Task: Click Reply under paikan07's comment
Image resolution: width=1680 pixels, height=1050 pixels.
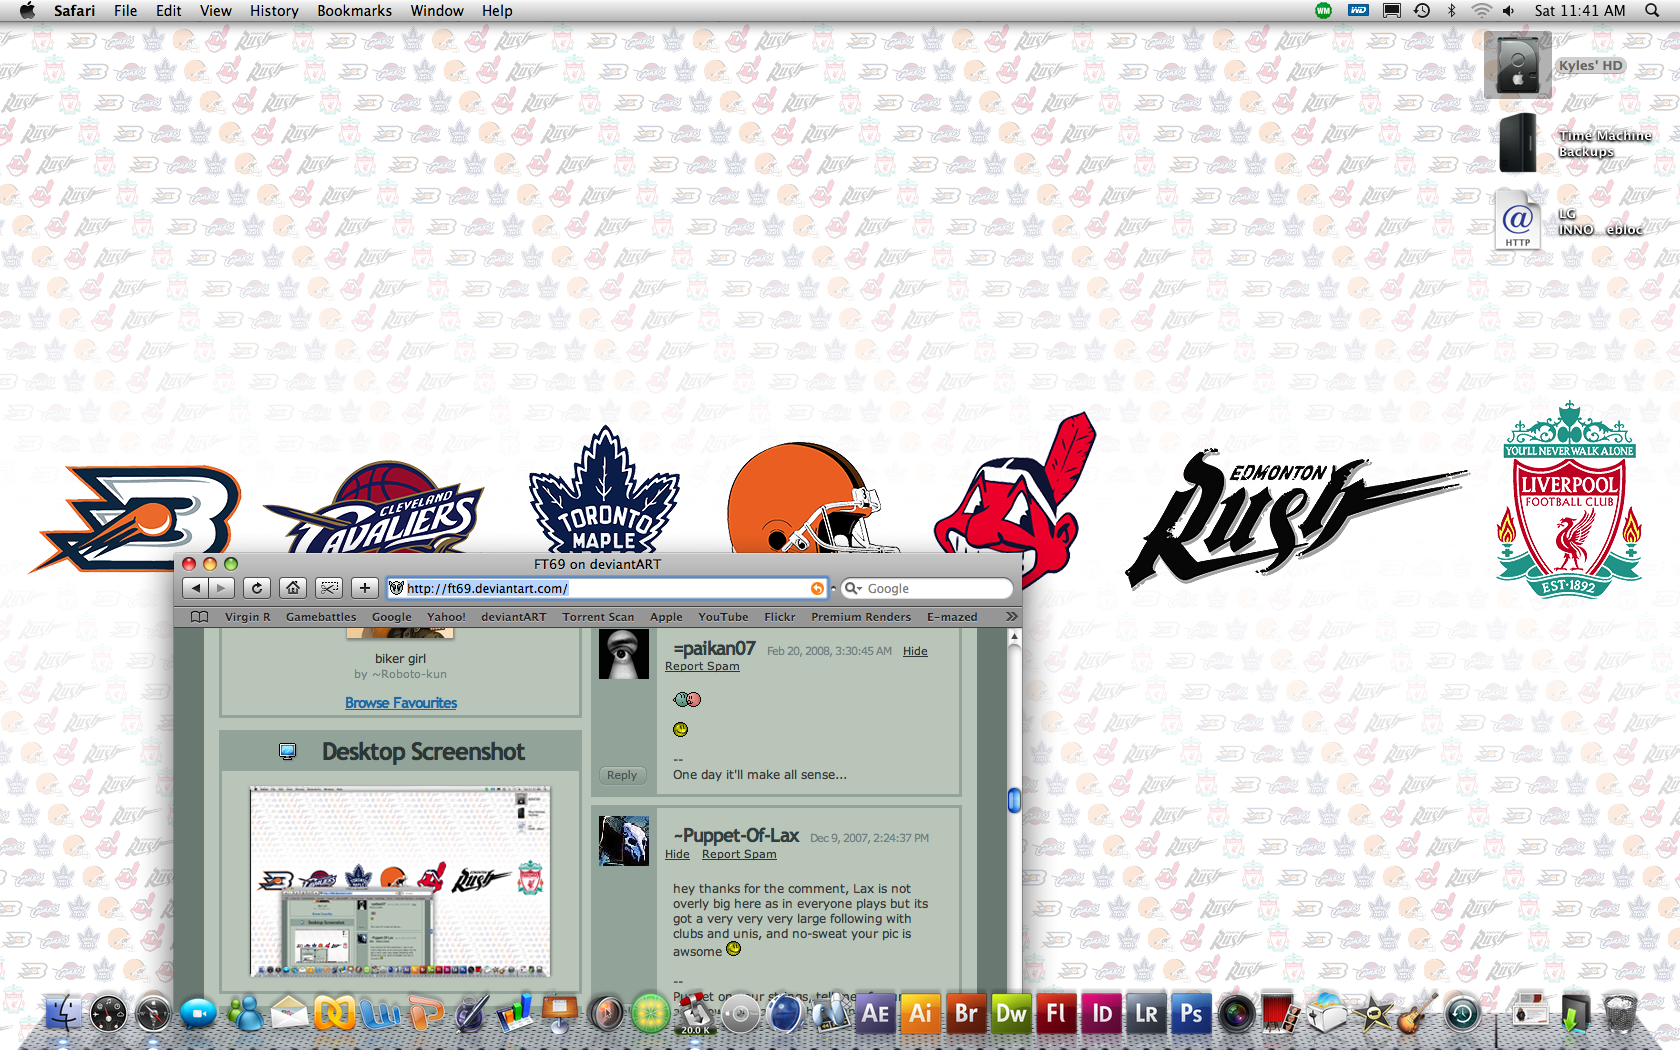Action: [622, 775]
